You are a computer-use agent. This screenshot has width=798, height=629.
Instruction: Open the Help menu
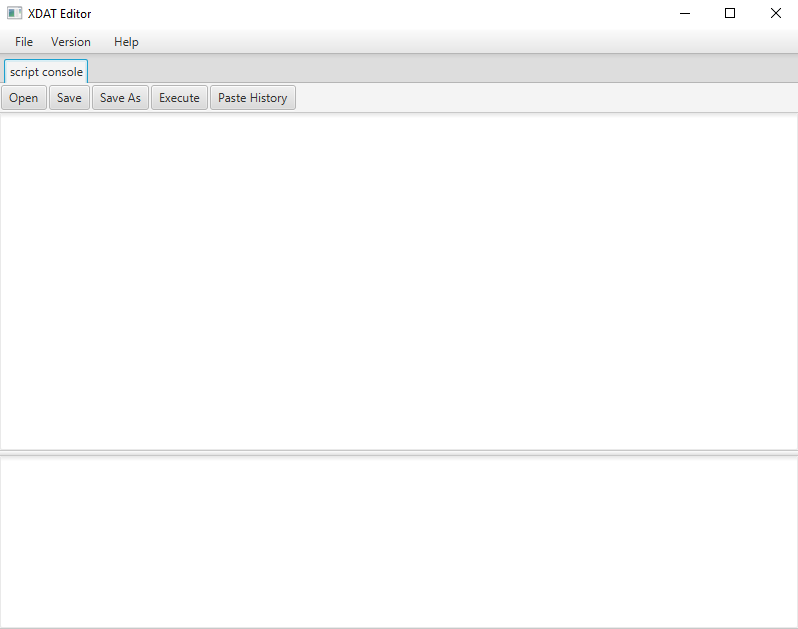[126, 42]
